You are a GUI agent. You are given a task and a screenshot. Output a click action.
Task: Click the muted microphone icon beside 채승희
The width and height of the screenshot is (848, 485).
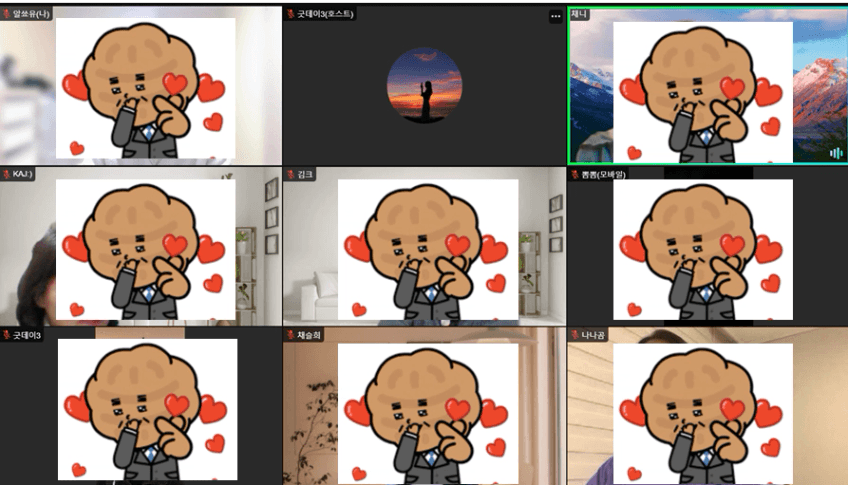click(x=291, y=335)
